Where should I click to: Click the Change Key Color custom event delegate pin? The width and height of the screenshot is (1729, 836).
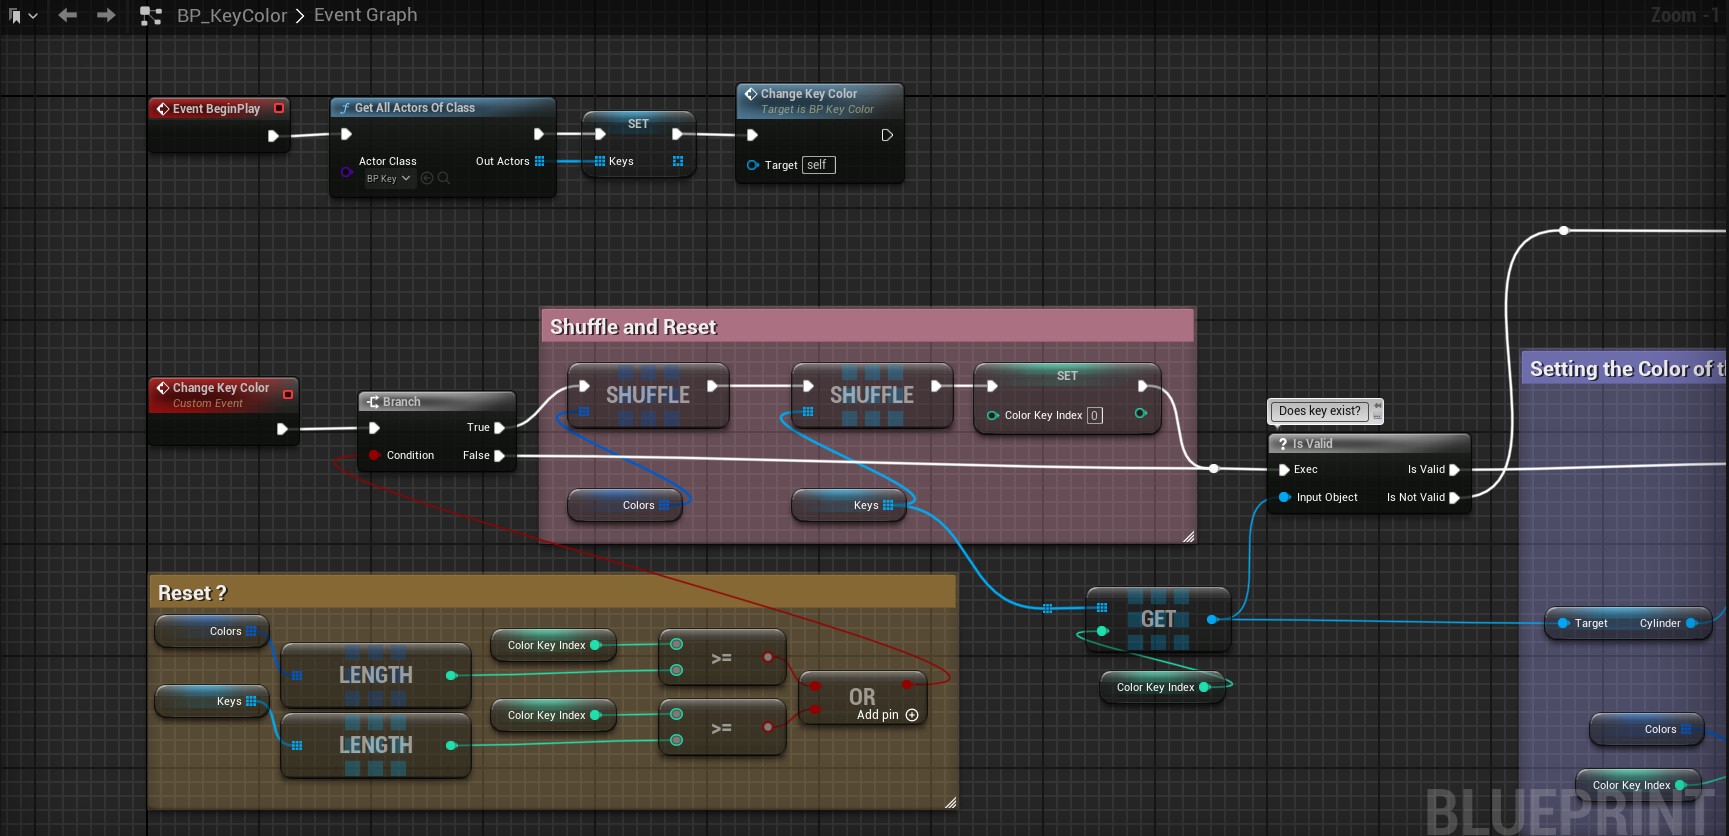pos(288,395)
